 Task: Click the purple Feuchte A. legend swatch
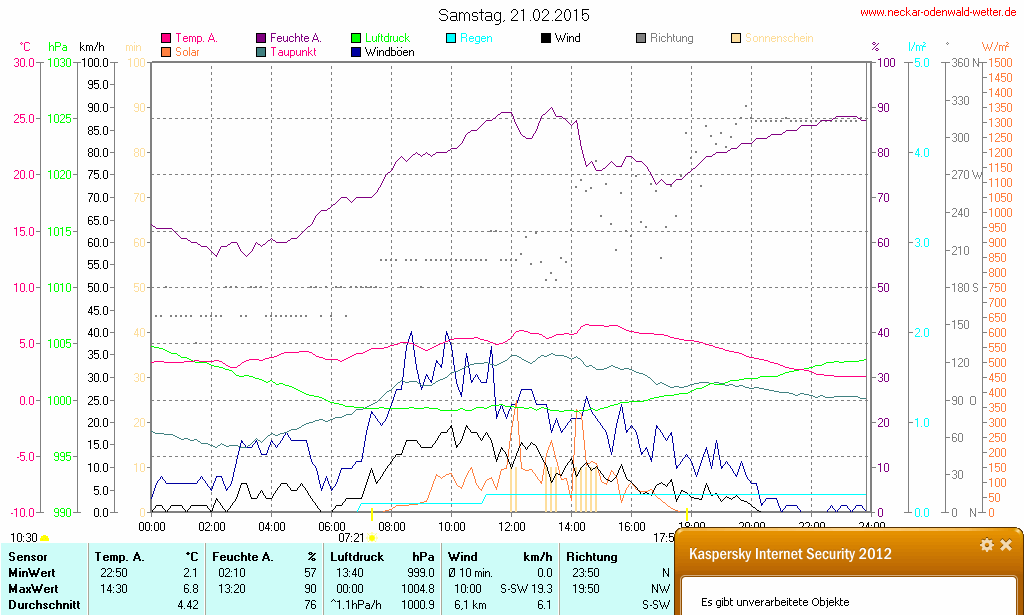pyautogui.click(x=262, y=39)
